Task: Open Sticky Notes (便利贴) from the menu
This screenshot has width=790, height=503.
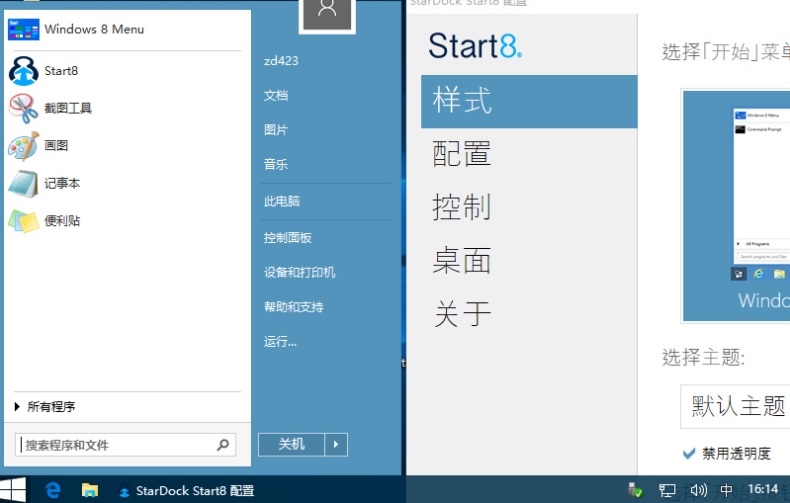Action: (x=126, y=221)
